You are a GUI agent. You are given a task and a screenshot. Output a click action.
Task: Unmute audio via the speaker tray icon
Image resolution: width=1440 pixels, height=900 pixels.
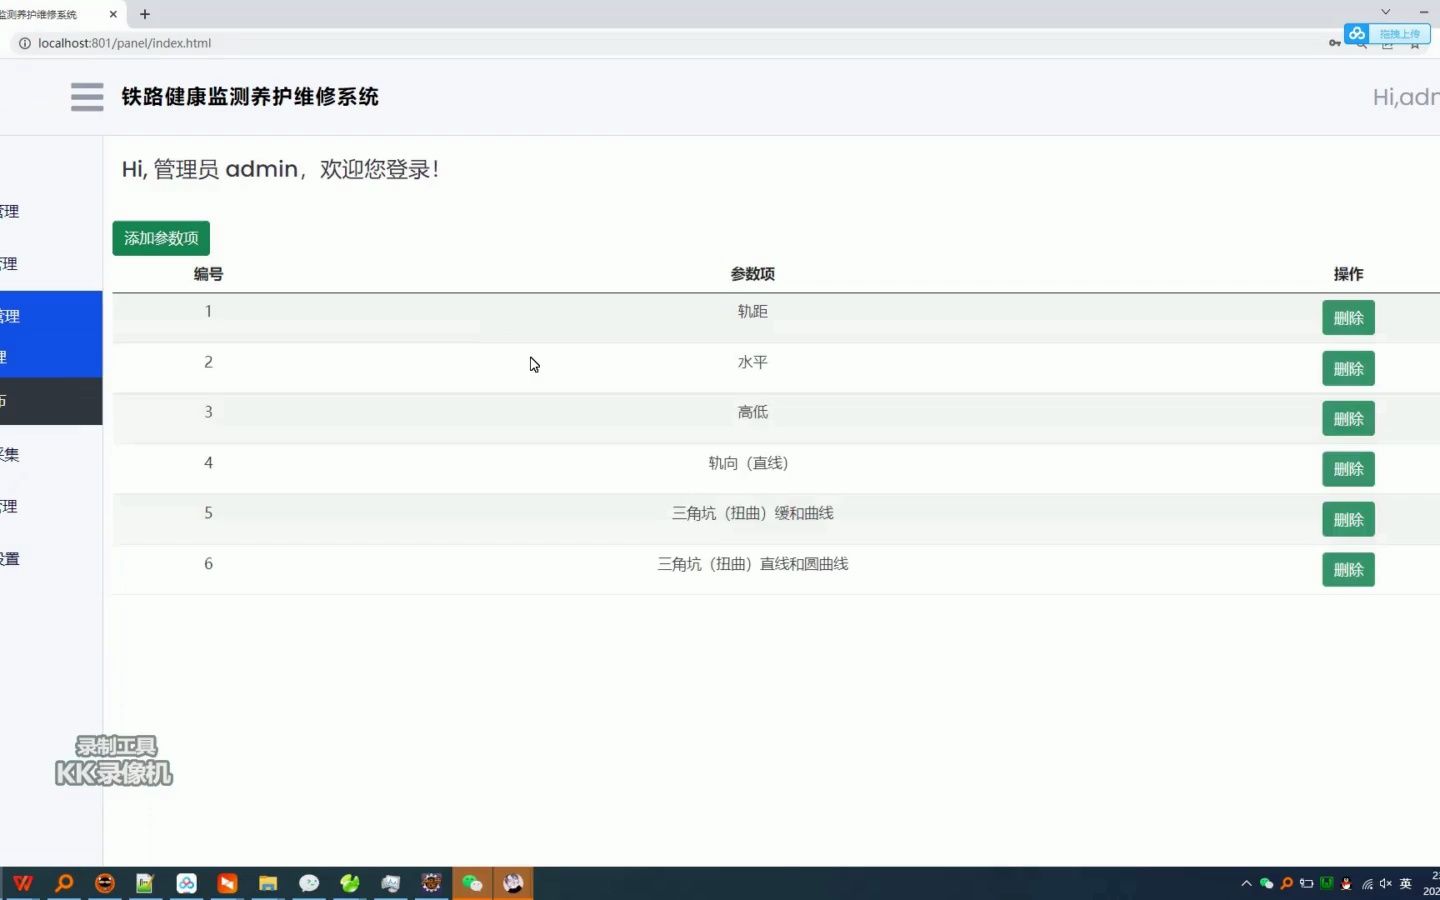pyautogui.click(x=1387, y=884)
